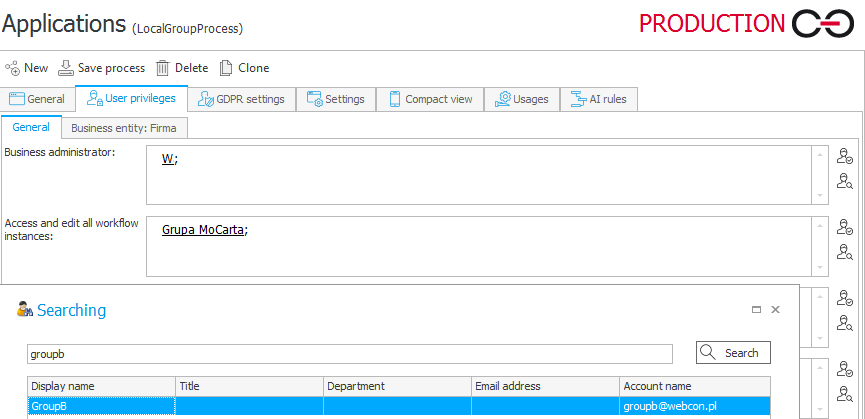The image size is (865, 419).
Task: Open the Compact view tab
Action: (430, 99)
